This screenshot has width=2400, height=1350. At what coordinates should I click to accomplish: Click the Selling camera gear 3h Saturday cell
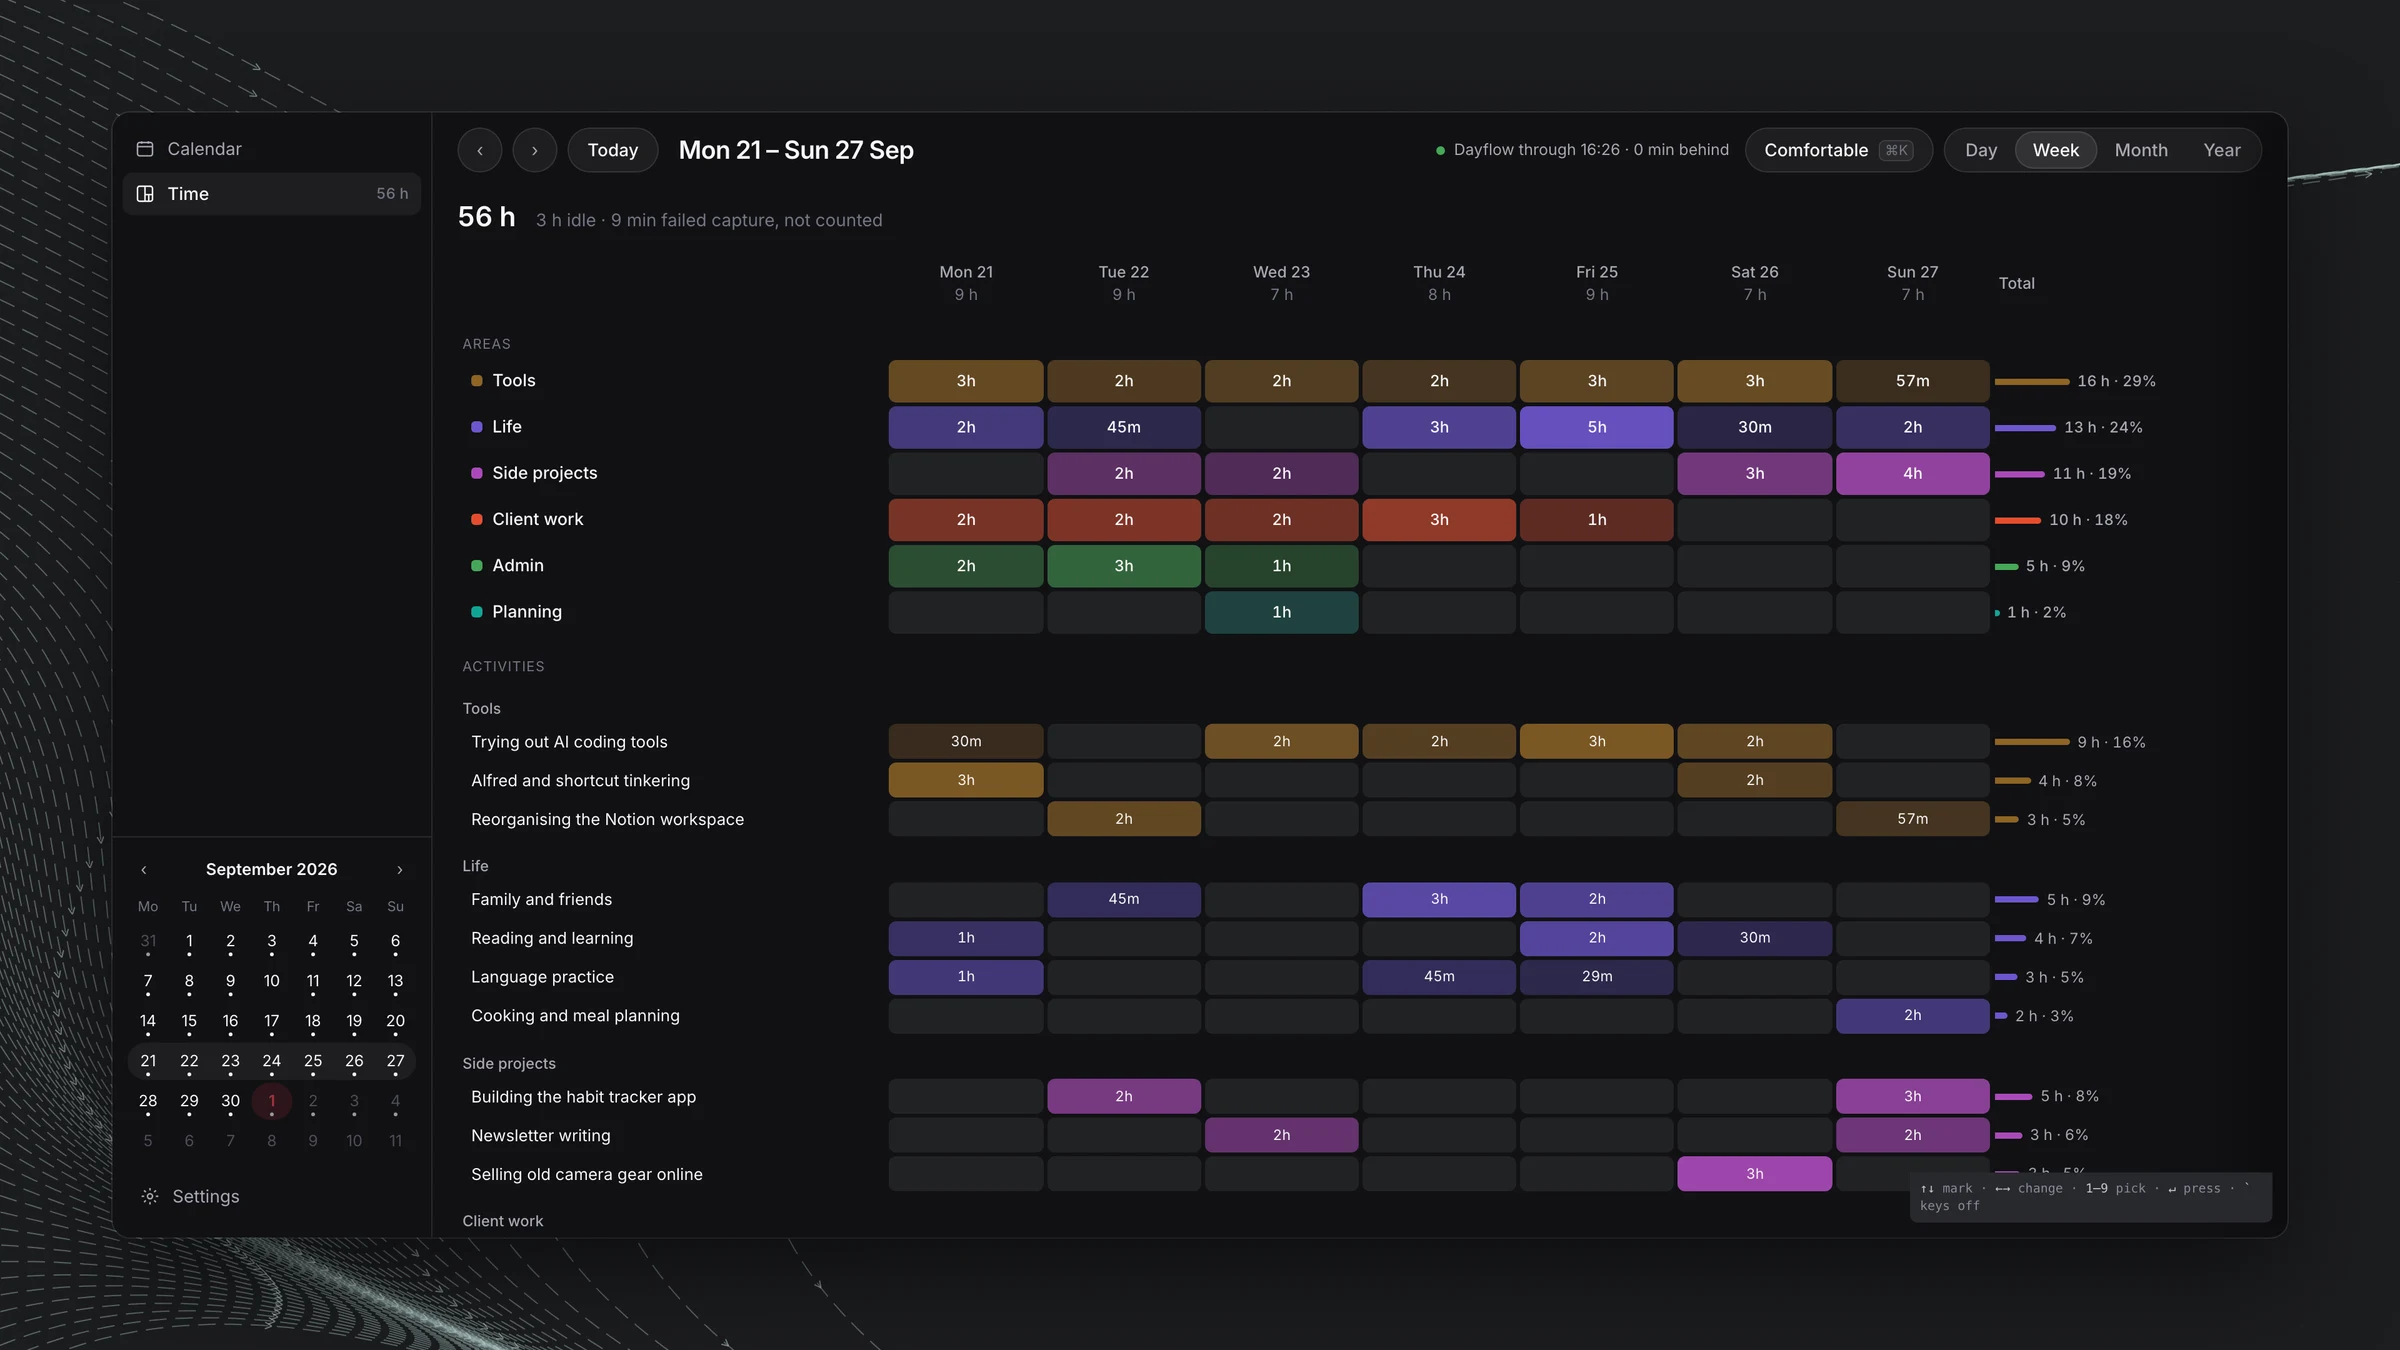point(1754,1174)
